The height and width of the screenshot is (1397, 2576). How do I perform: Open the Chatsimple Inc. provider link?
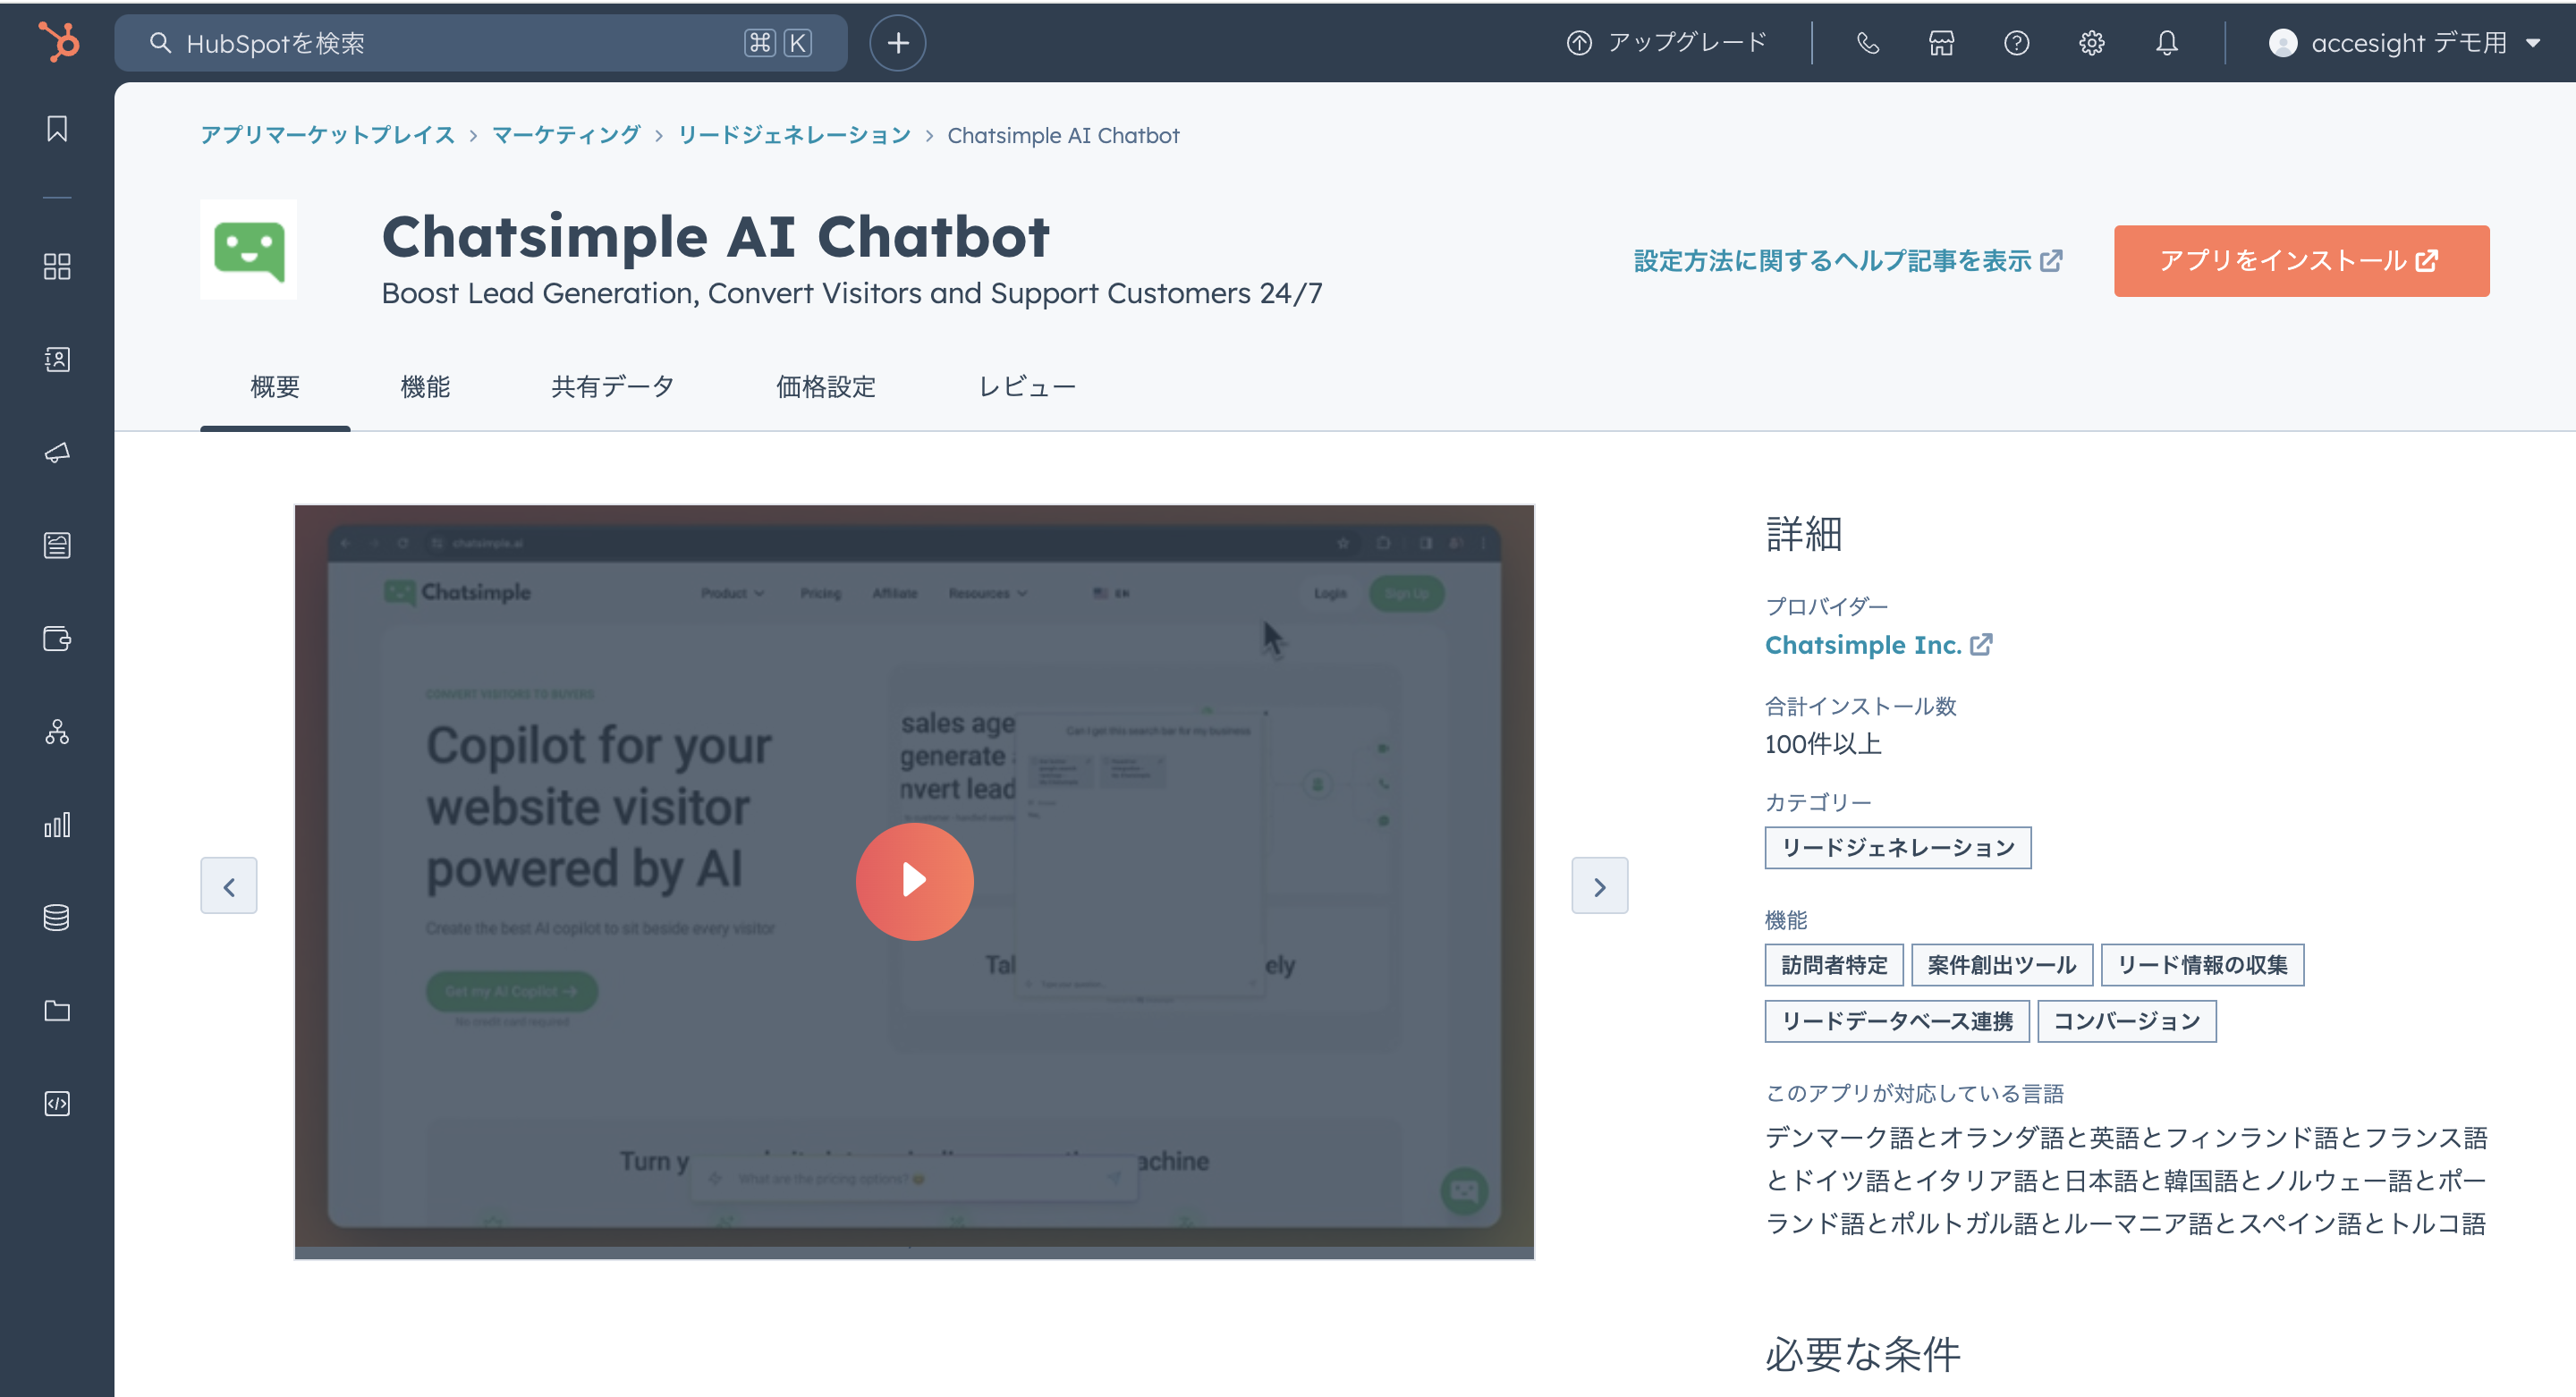[x=1878, y=645]
